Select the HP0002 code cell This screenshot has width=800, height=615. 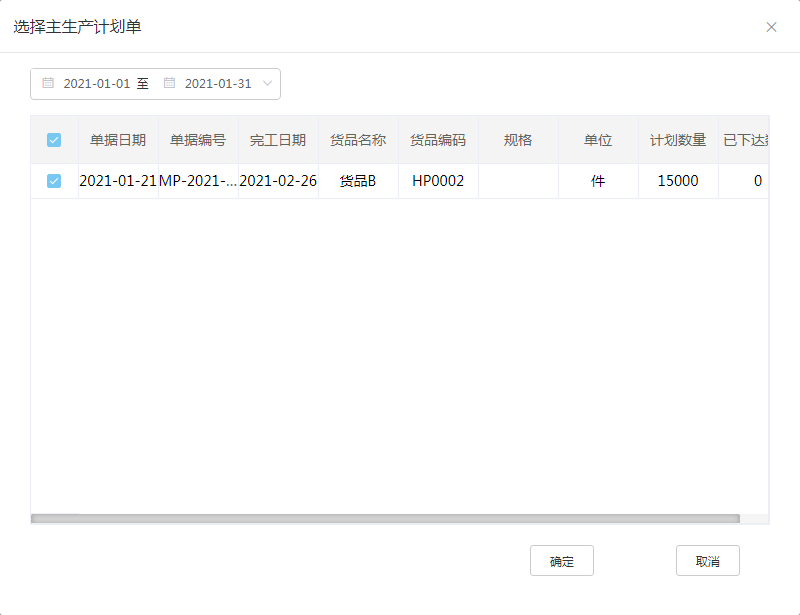[438, 181]
